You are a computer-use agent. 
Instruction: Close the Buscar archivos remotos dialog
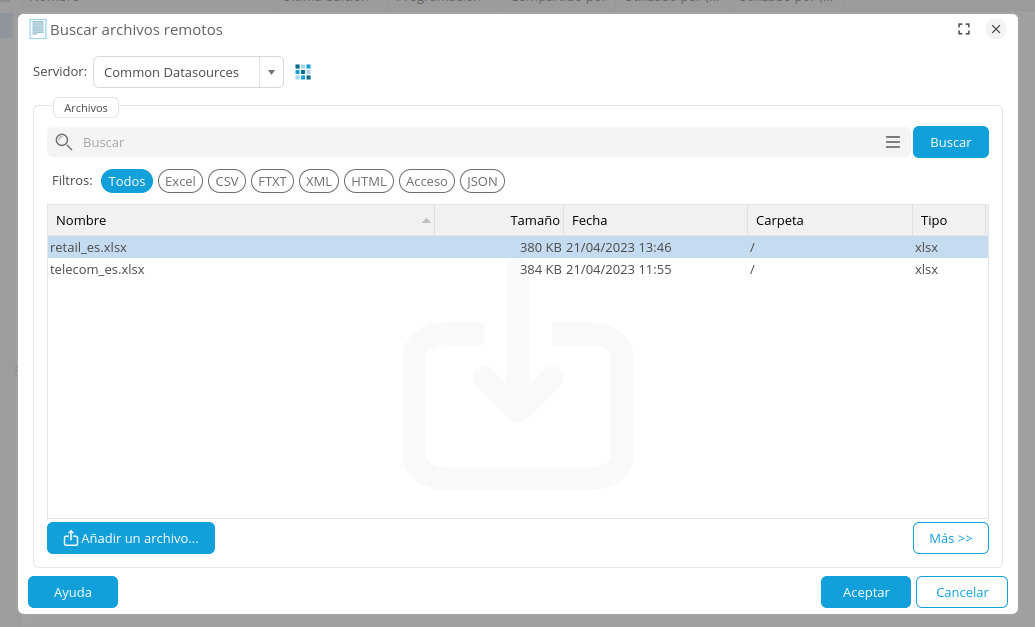996,30
